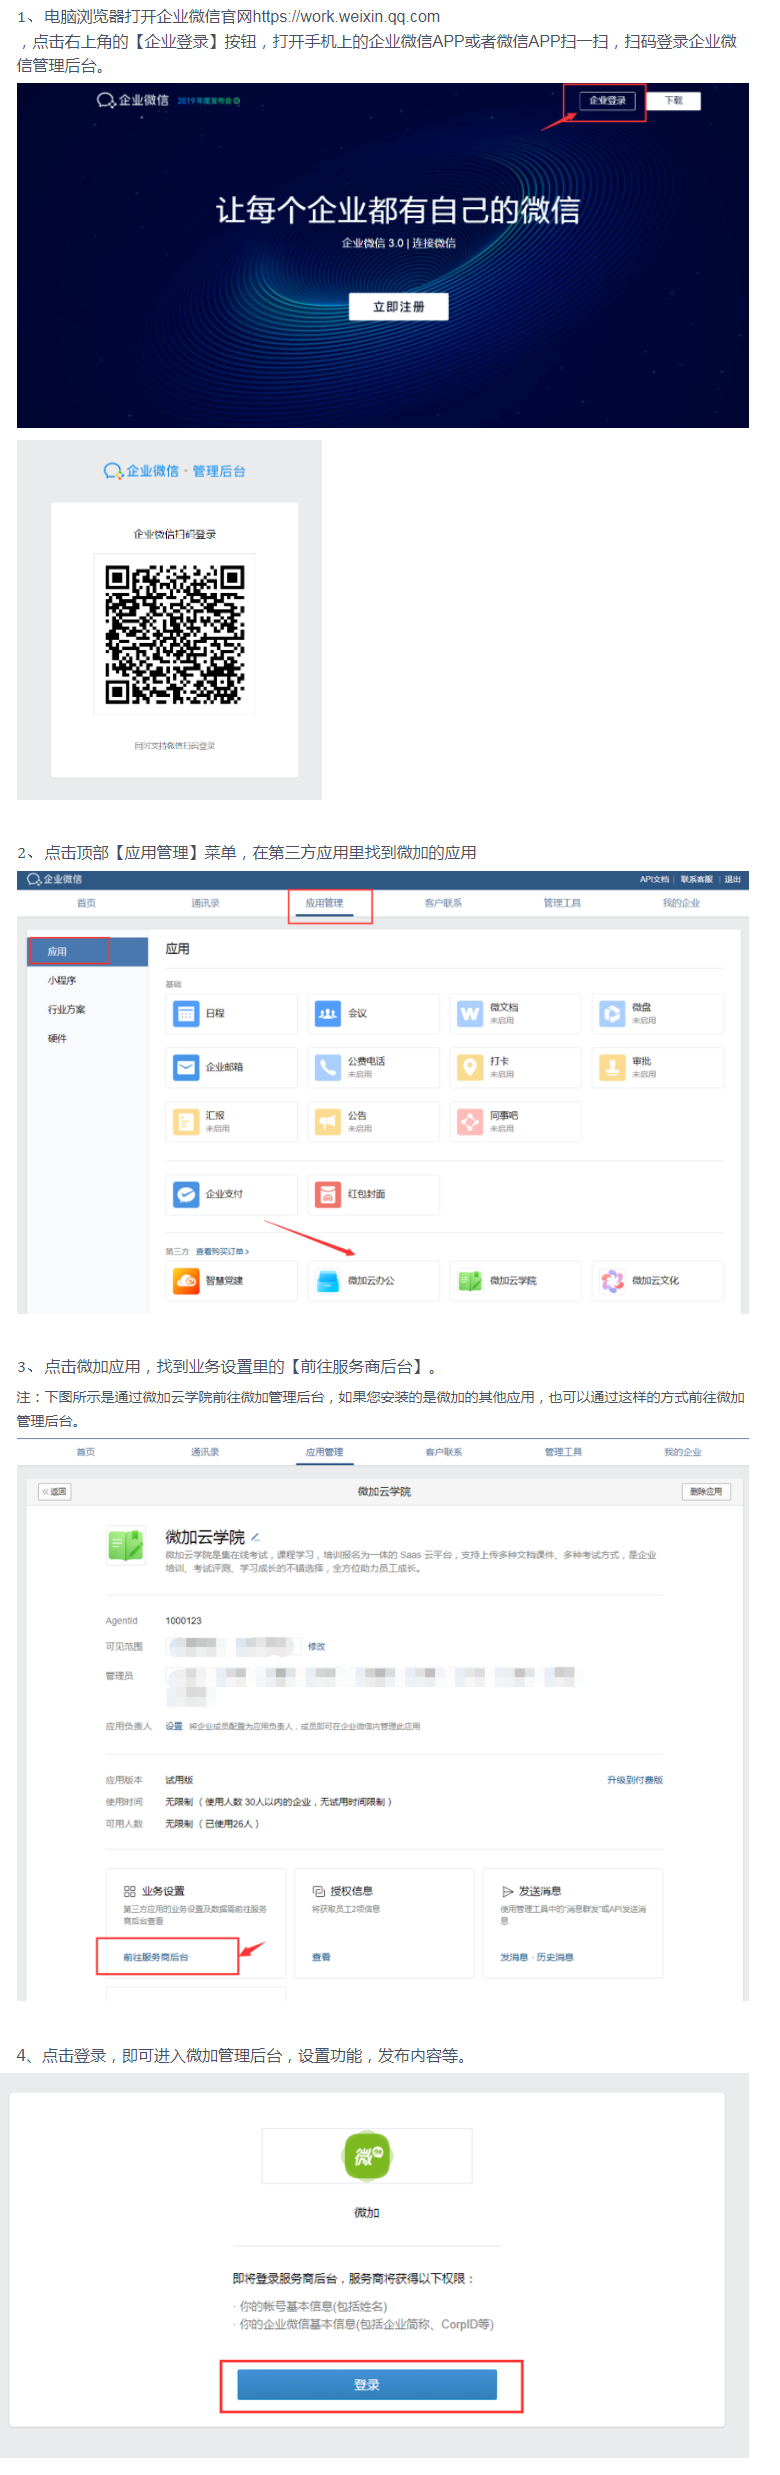Click the 企业登录 button on homepage
The image size is (780, 2475).
[x=607, y=100]
